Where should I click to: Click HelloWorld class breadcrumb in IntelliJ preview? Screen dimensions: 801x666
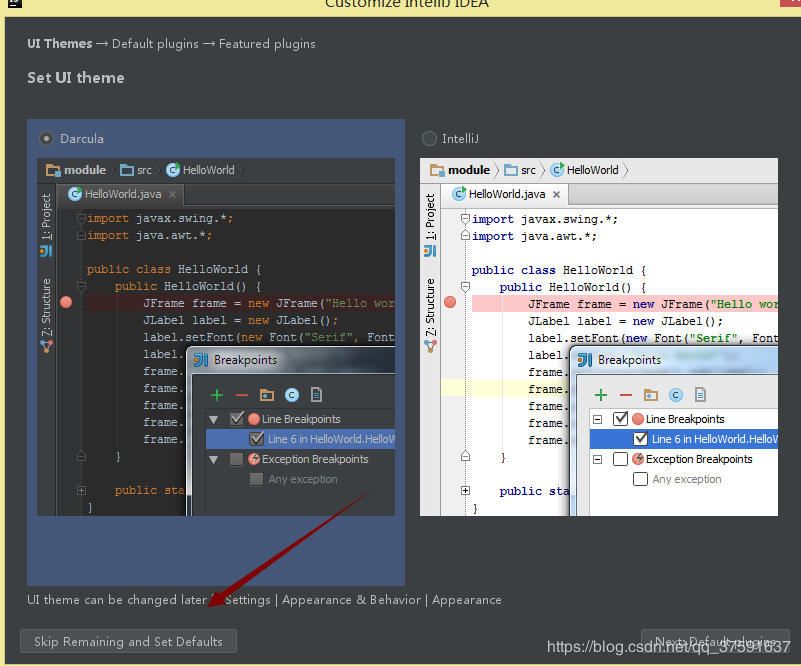(584, 170)
